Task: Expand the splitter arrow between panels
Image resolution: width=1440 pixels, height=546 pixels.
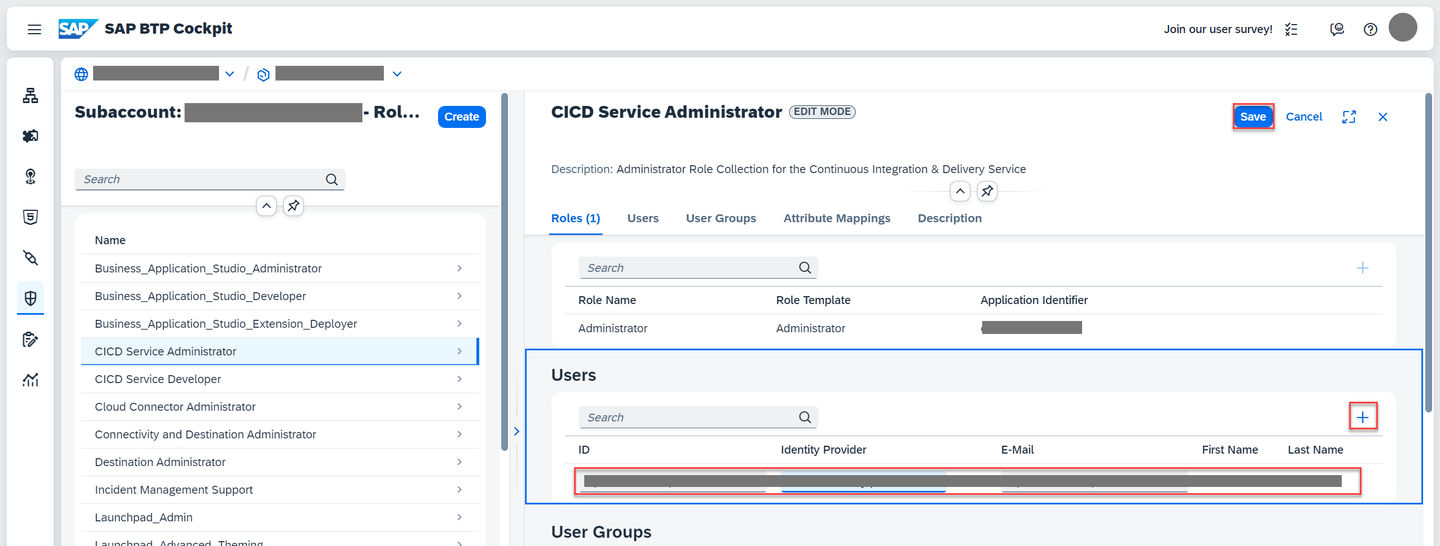Action: (517, 432)
